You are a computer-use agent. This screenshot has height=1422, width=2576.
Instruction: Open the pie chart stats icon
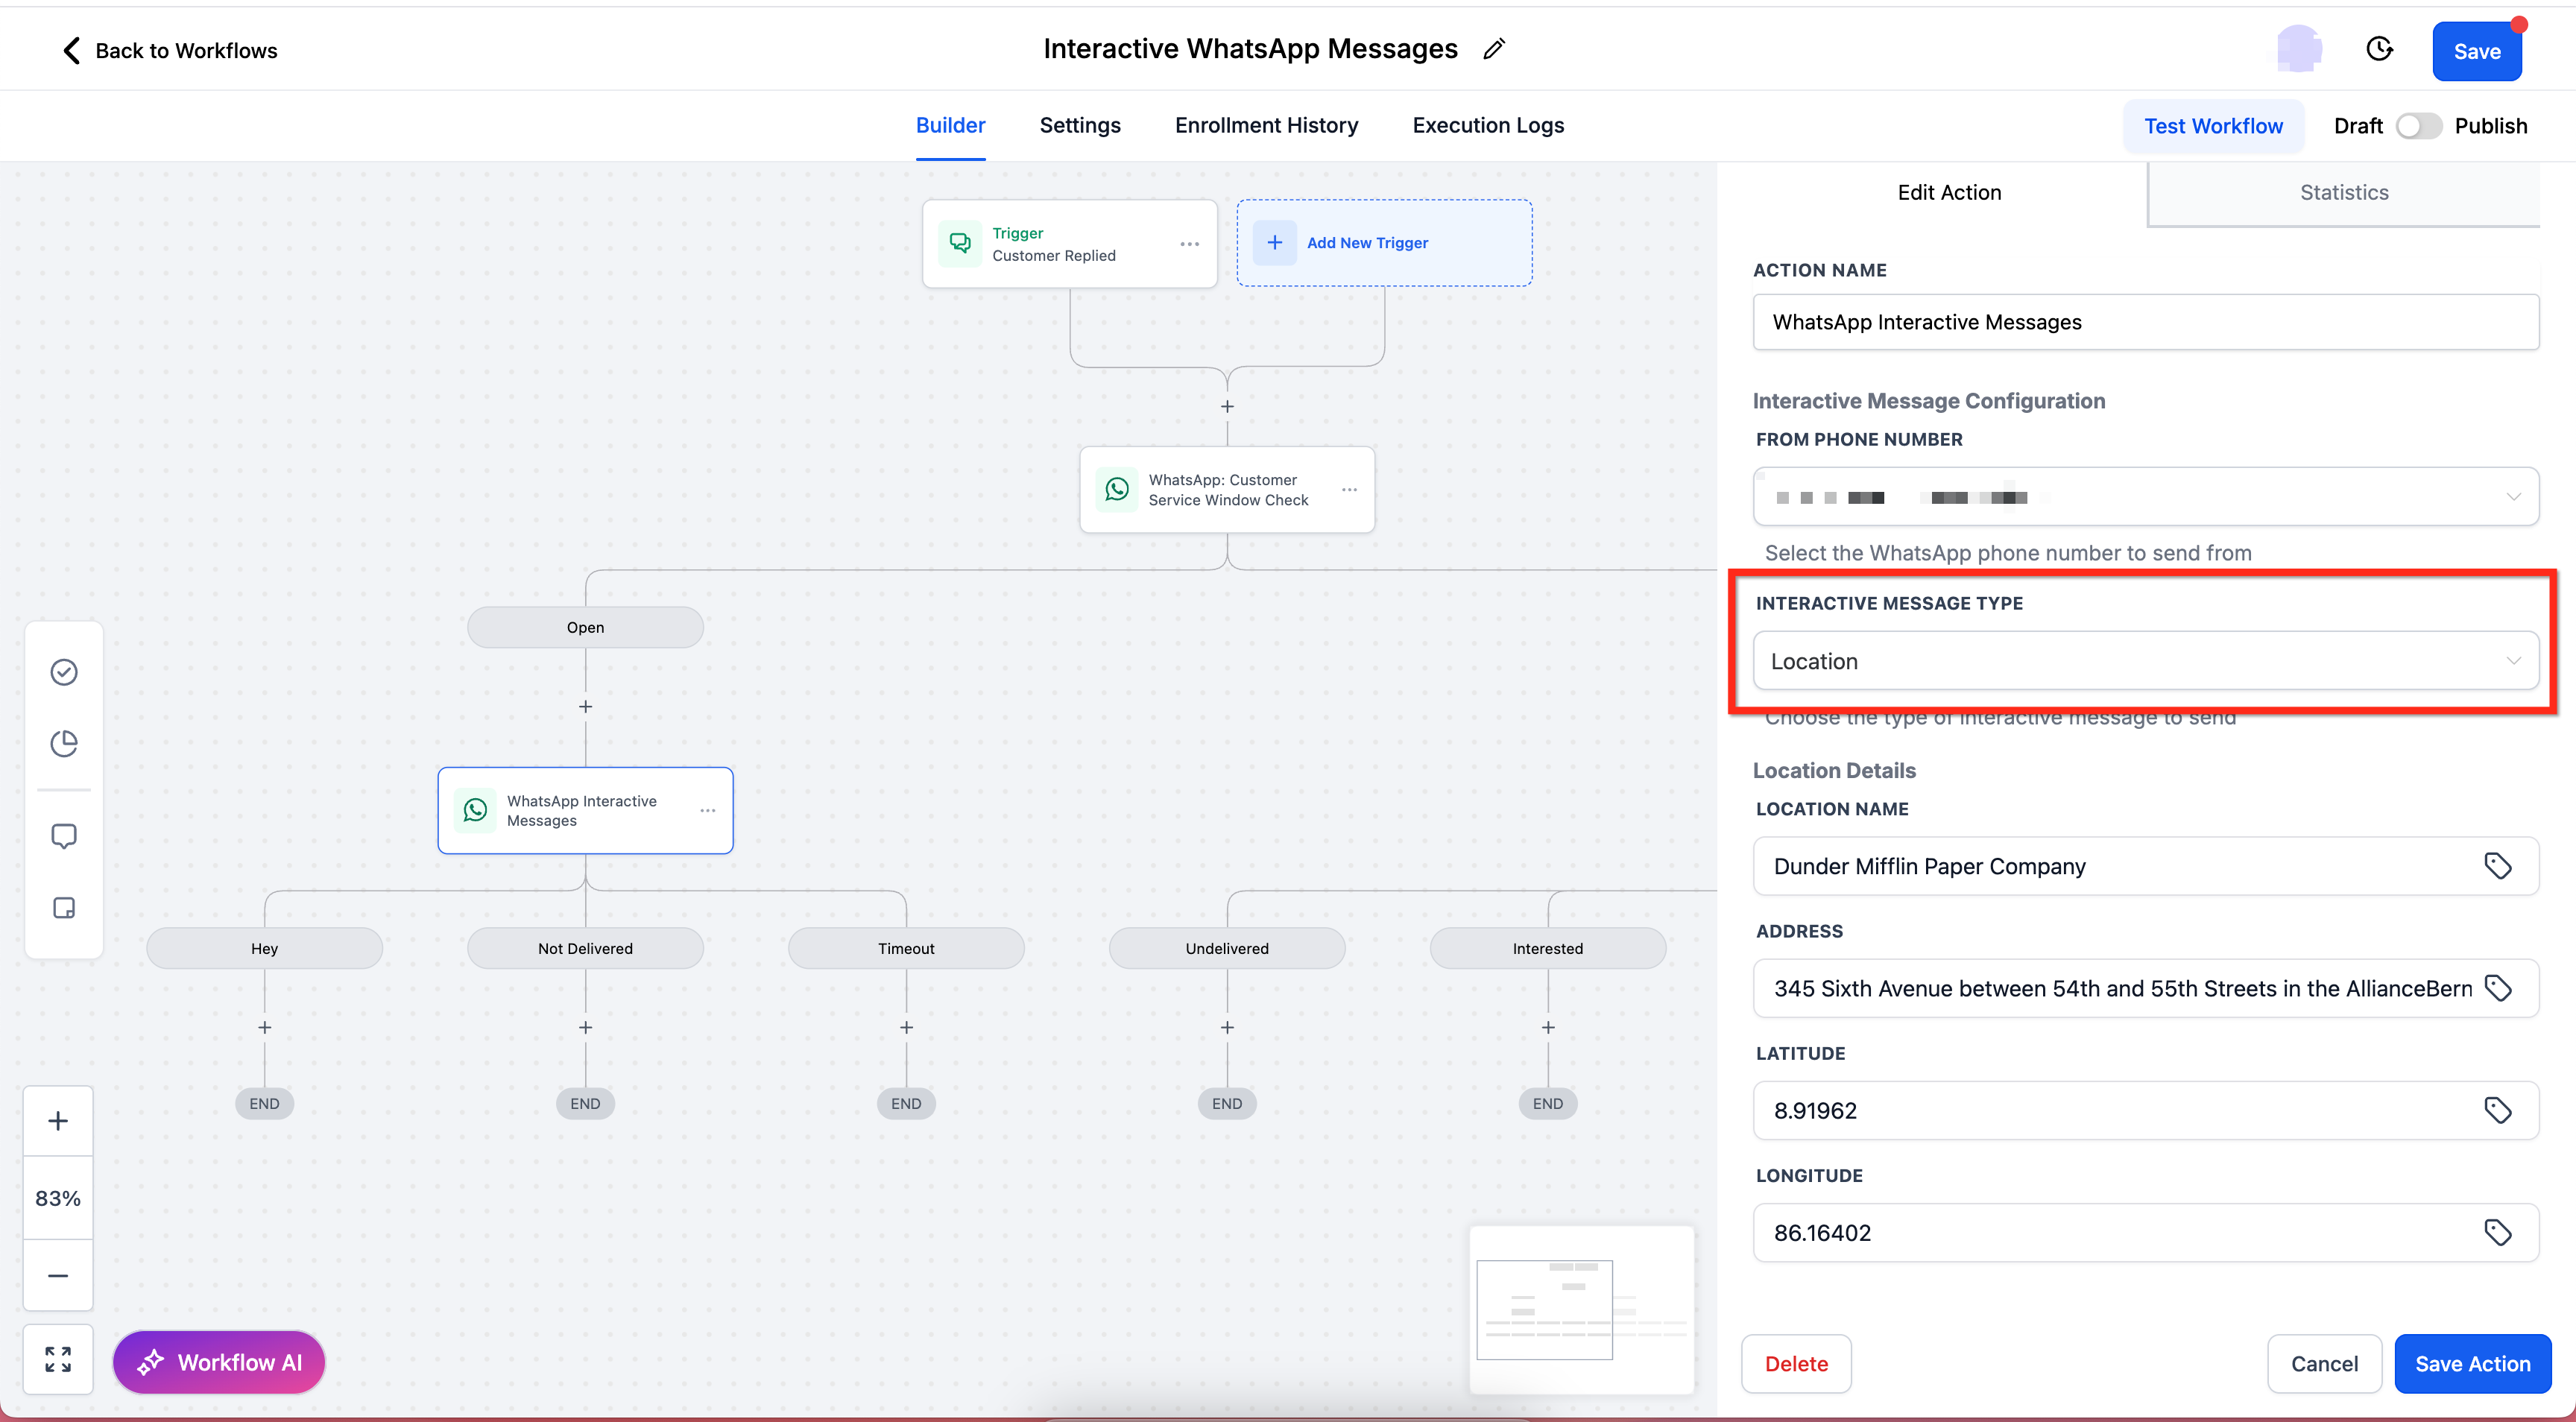click(64, 744)
